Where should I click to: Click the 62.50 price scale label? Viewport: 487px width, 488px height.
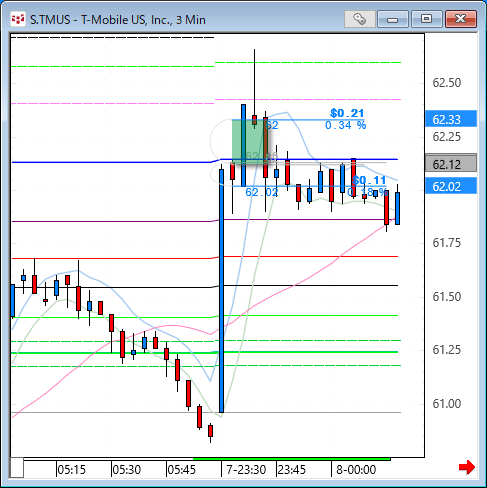447,83
